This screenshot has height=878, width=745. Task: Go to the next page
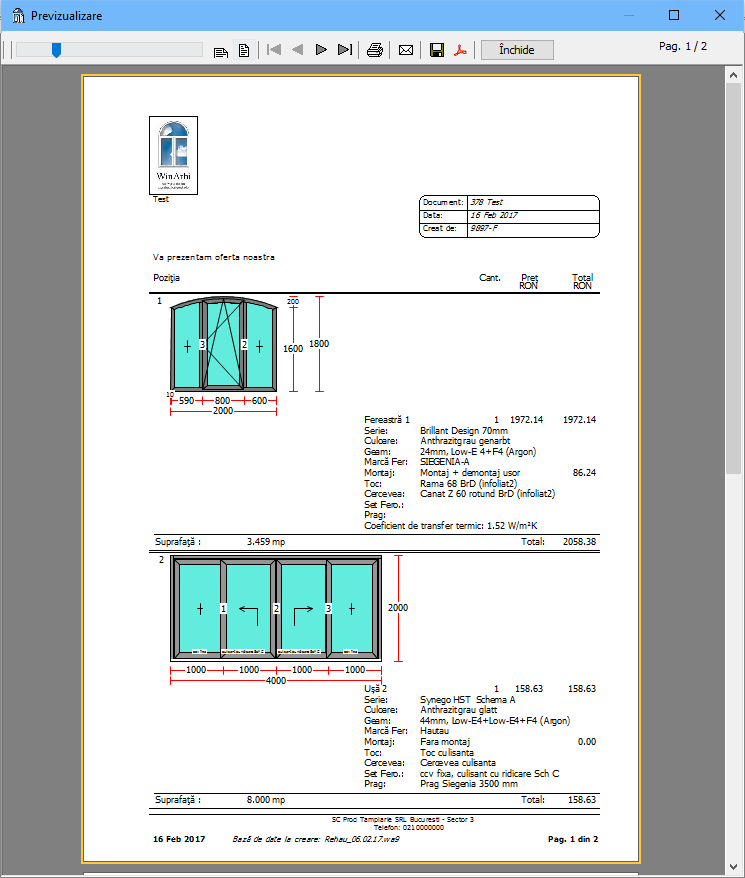tap(321, 50)
